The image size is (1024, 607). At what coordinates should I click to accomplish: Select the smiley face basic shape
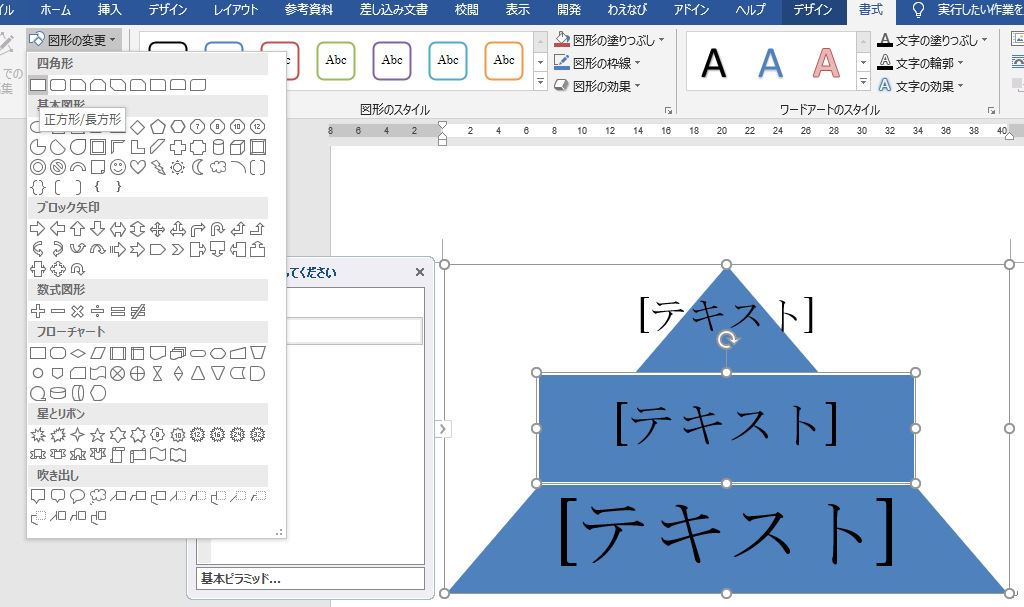[118, 167]
